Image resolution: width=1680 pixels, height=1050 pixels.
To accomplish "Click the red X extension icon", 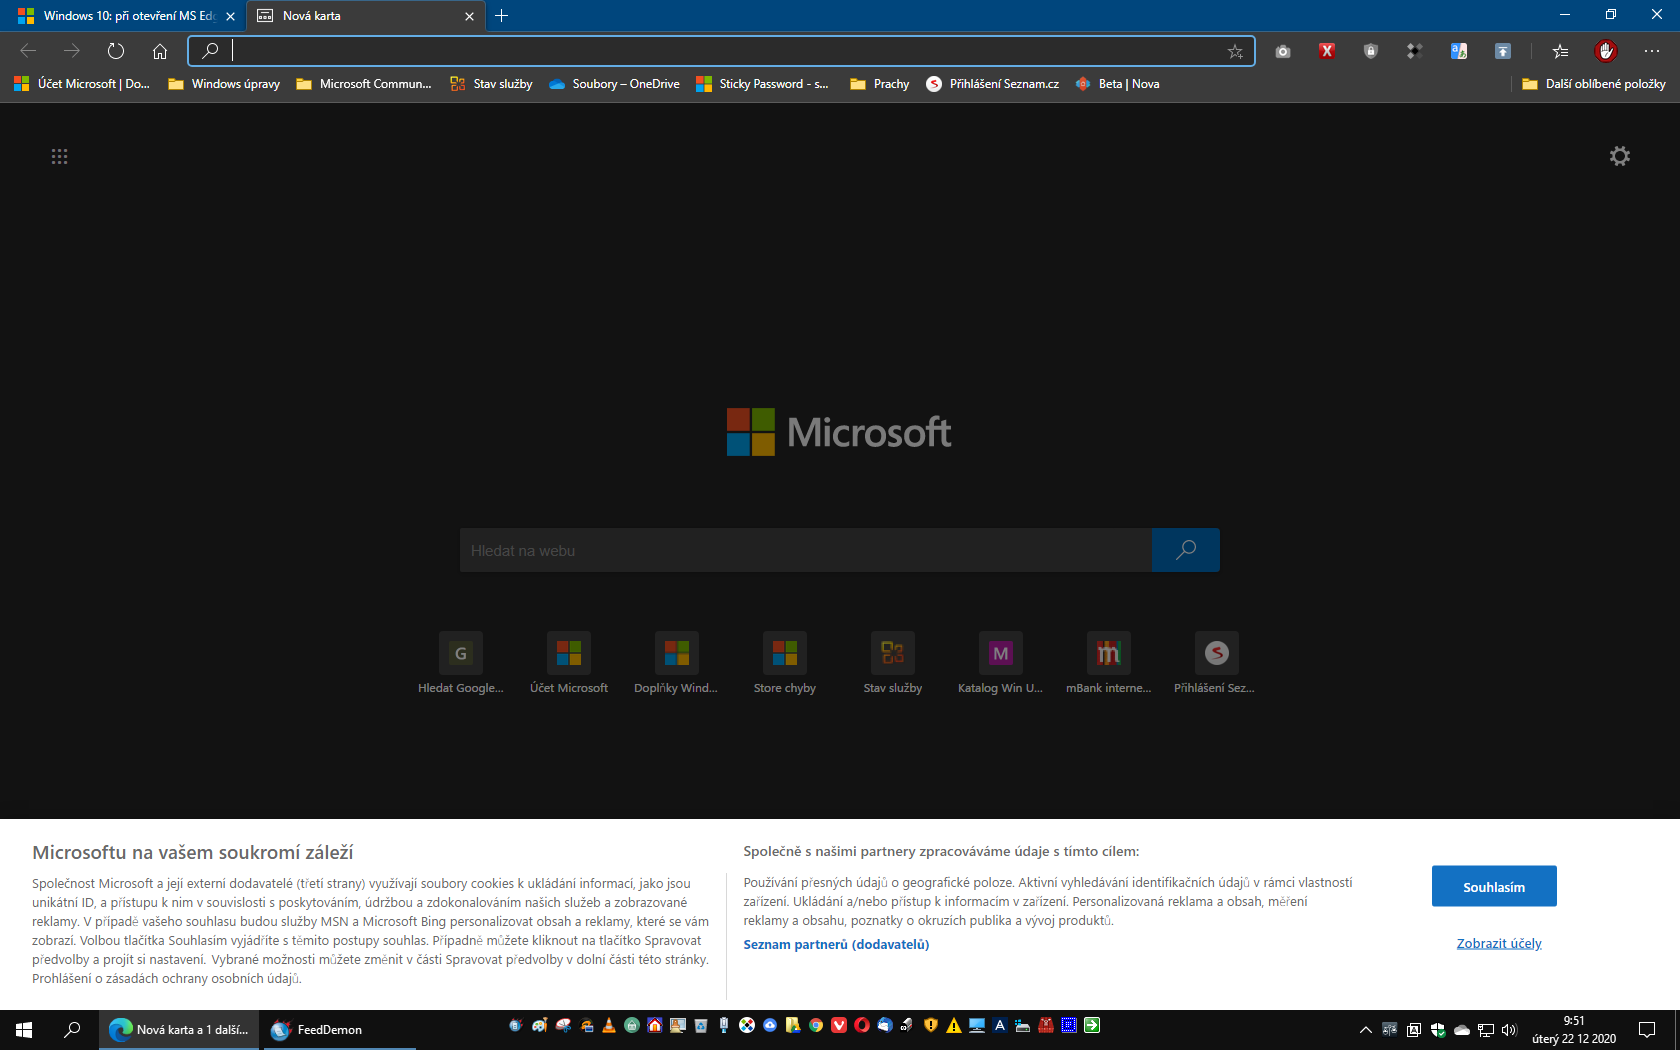I will tap(1327, 51).
